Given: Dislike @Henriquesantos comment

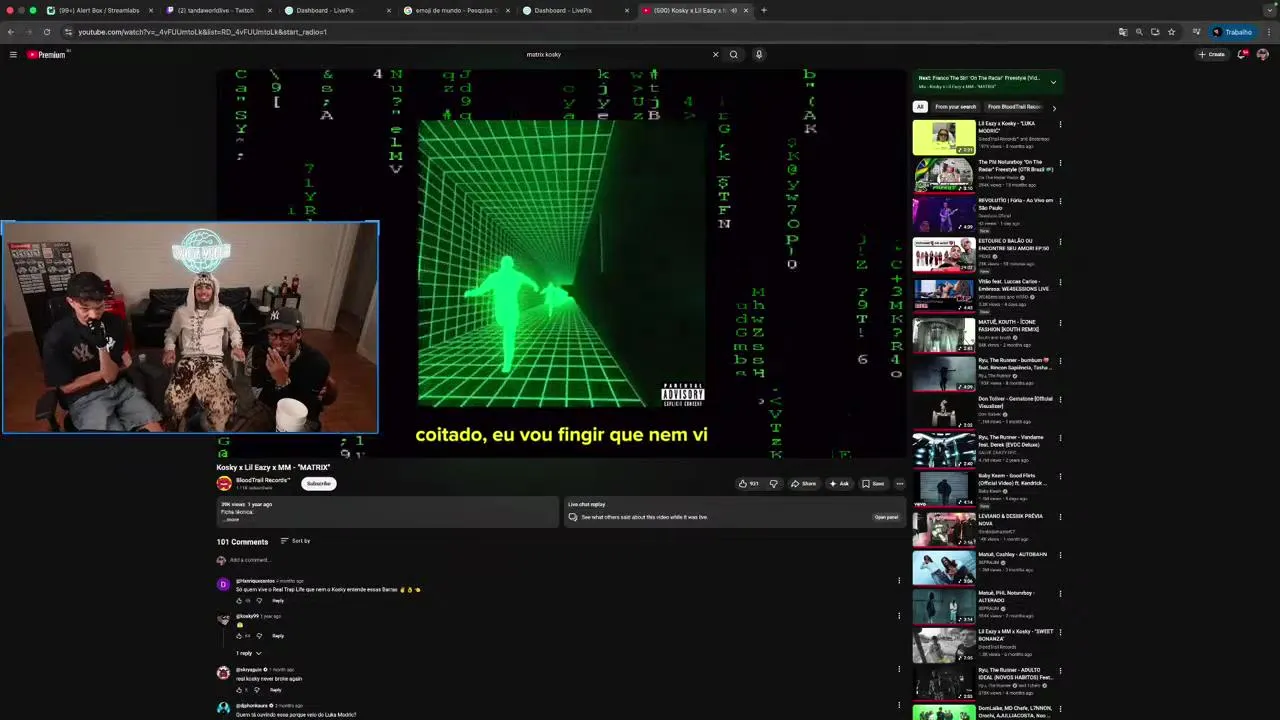Looking at the screenshot, I should tap(259, 600).
